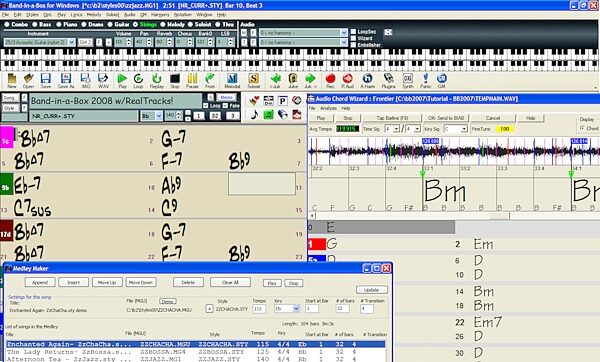Click the Replay toolbar icon
600x362 pixels.
[157, 79]
